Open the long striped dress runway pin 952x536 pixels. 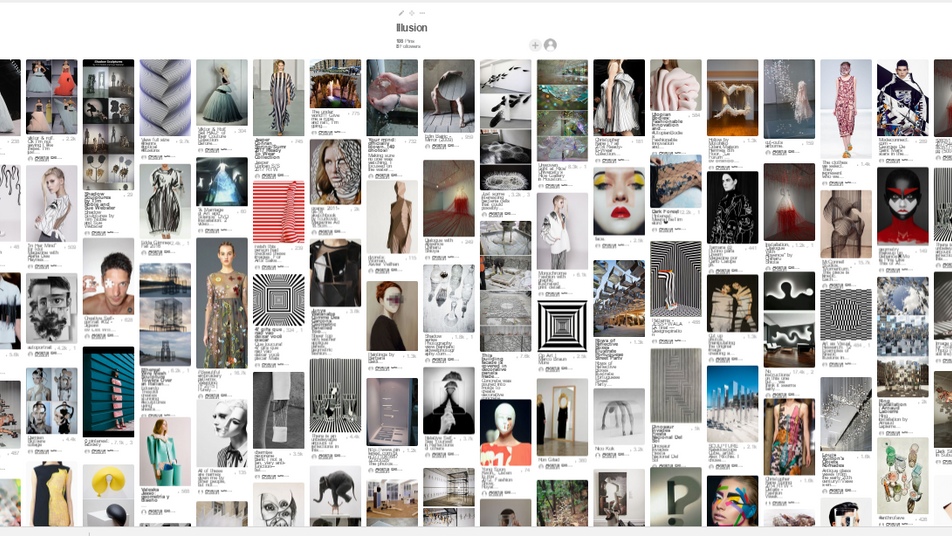click(279, 97)
